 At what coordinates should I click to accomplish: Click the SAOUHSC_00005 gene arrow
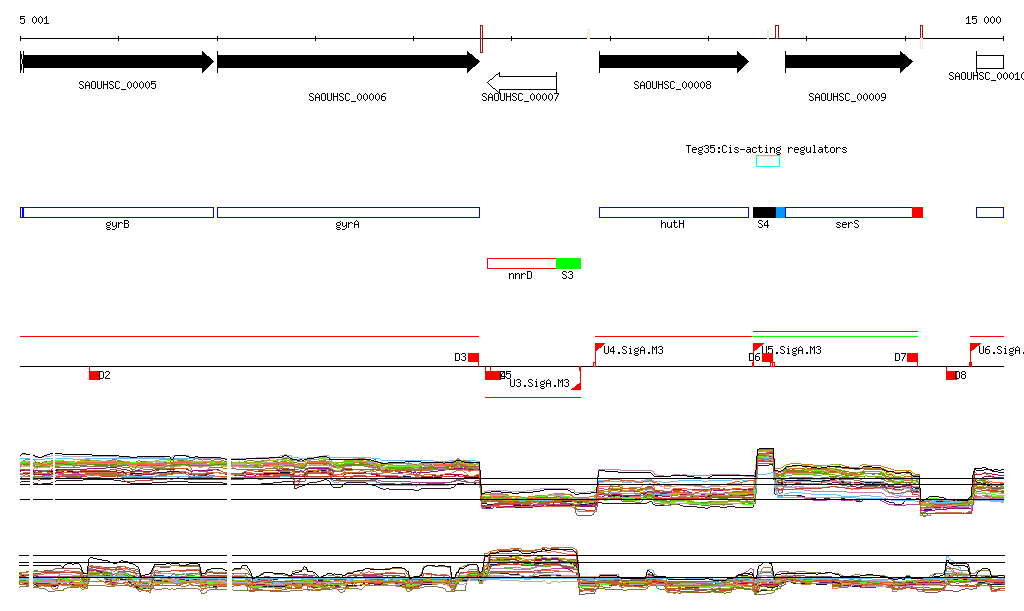point(117,62)
